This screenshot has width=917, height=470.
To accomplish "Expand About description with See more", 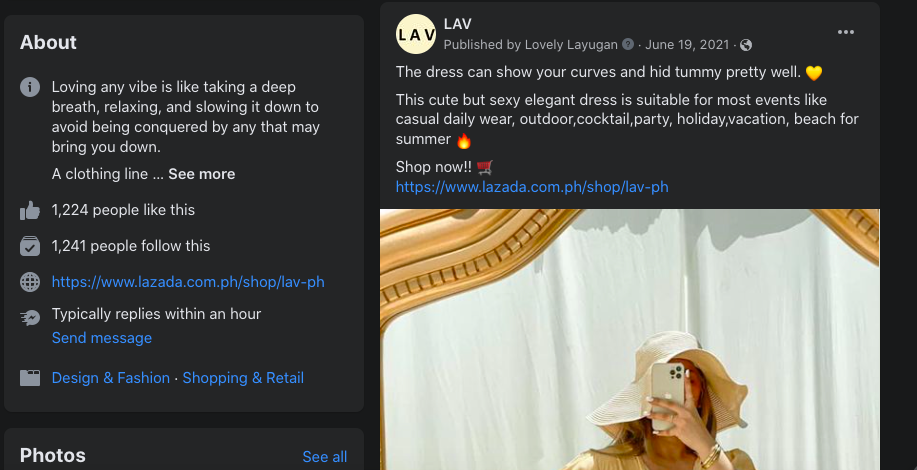I will [202, 174].
